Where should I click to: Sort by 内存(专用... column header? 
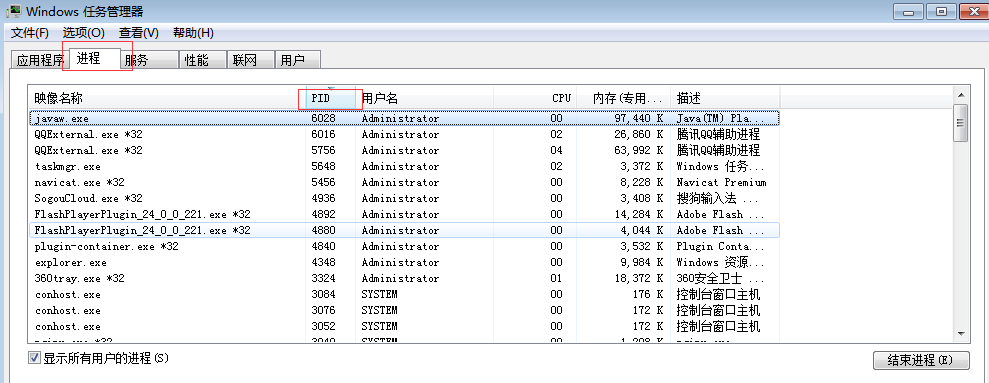pyautogui.click(x=623, y=98)
